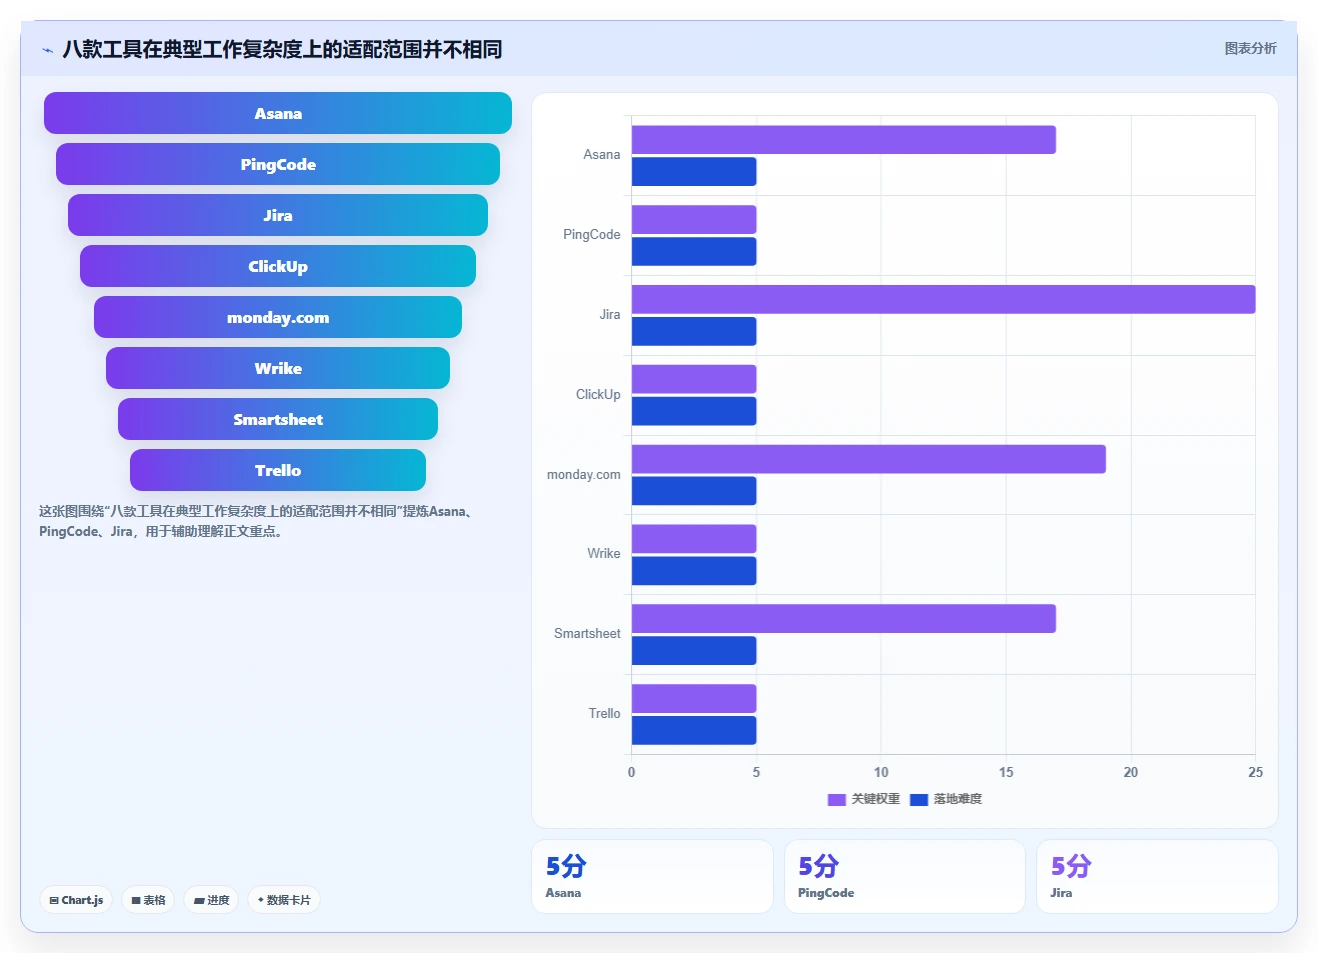Viewport: 1318px width, 953px height.
Task: Click the Trello y-axis label
Action: [x=605, y=713]
